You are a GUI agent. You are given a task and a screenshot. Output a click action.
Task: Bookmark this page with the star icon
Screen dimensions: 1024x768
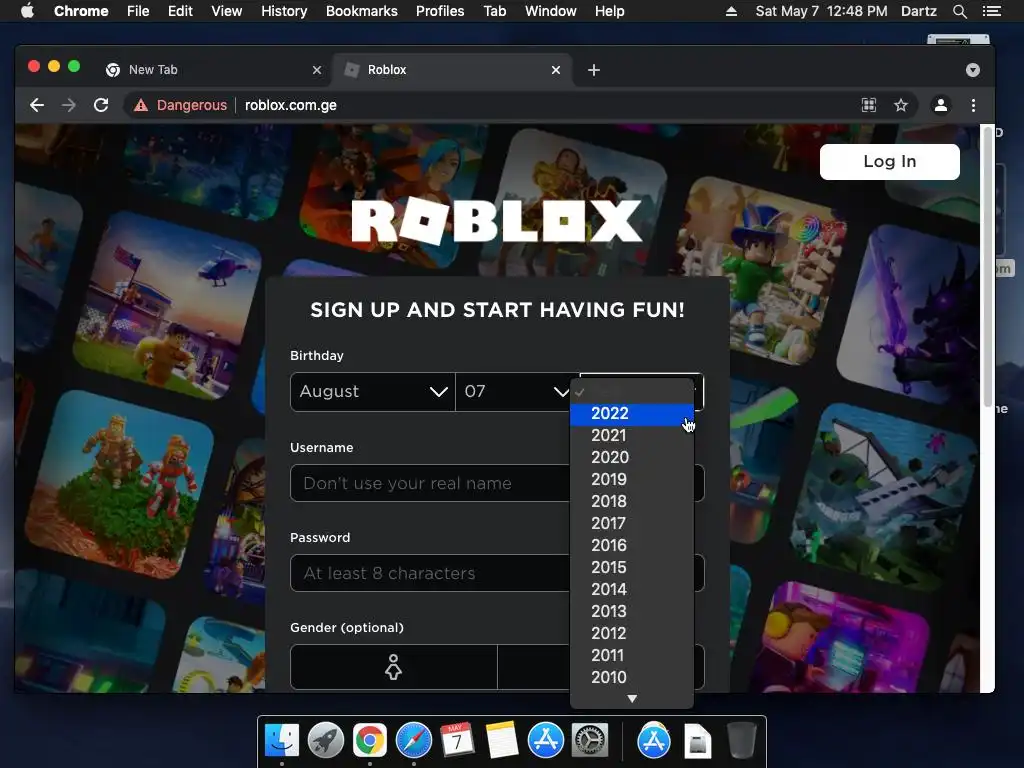(901, 105)
